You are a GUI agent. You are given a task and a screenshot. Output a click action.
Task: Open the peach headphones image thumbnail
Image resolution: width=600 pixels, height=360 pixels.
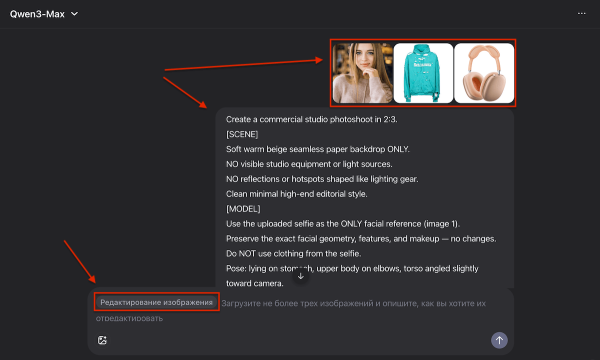[484, 73]
